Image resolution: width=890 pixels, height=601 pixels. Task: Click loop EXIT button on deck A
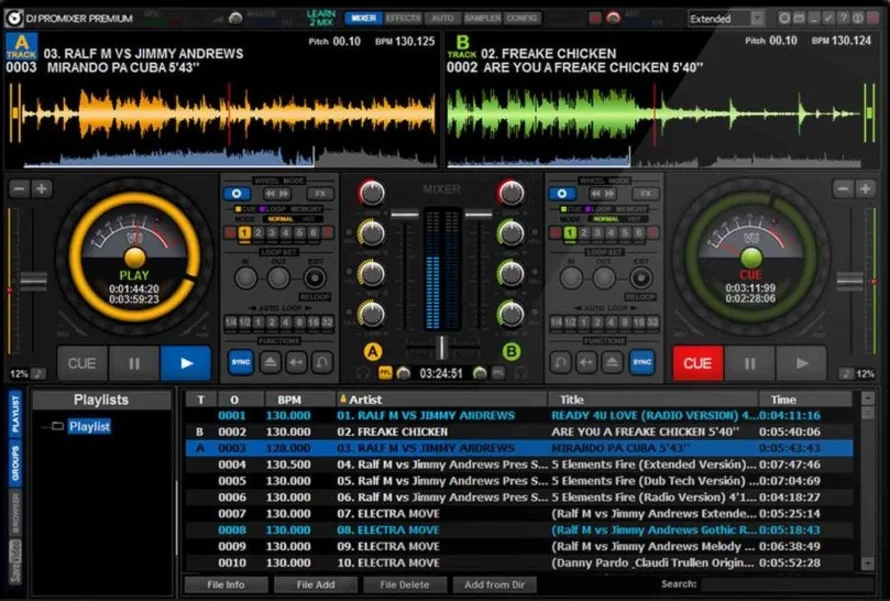pos(314,278)
